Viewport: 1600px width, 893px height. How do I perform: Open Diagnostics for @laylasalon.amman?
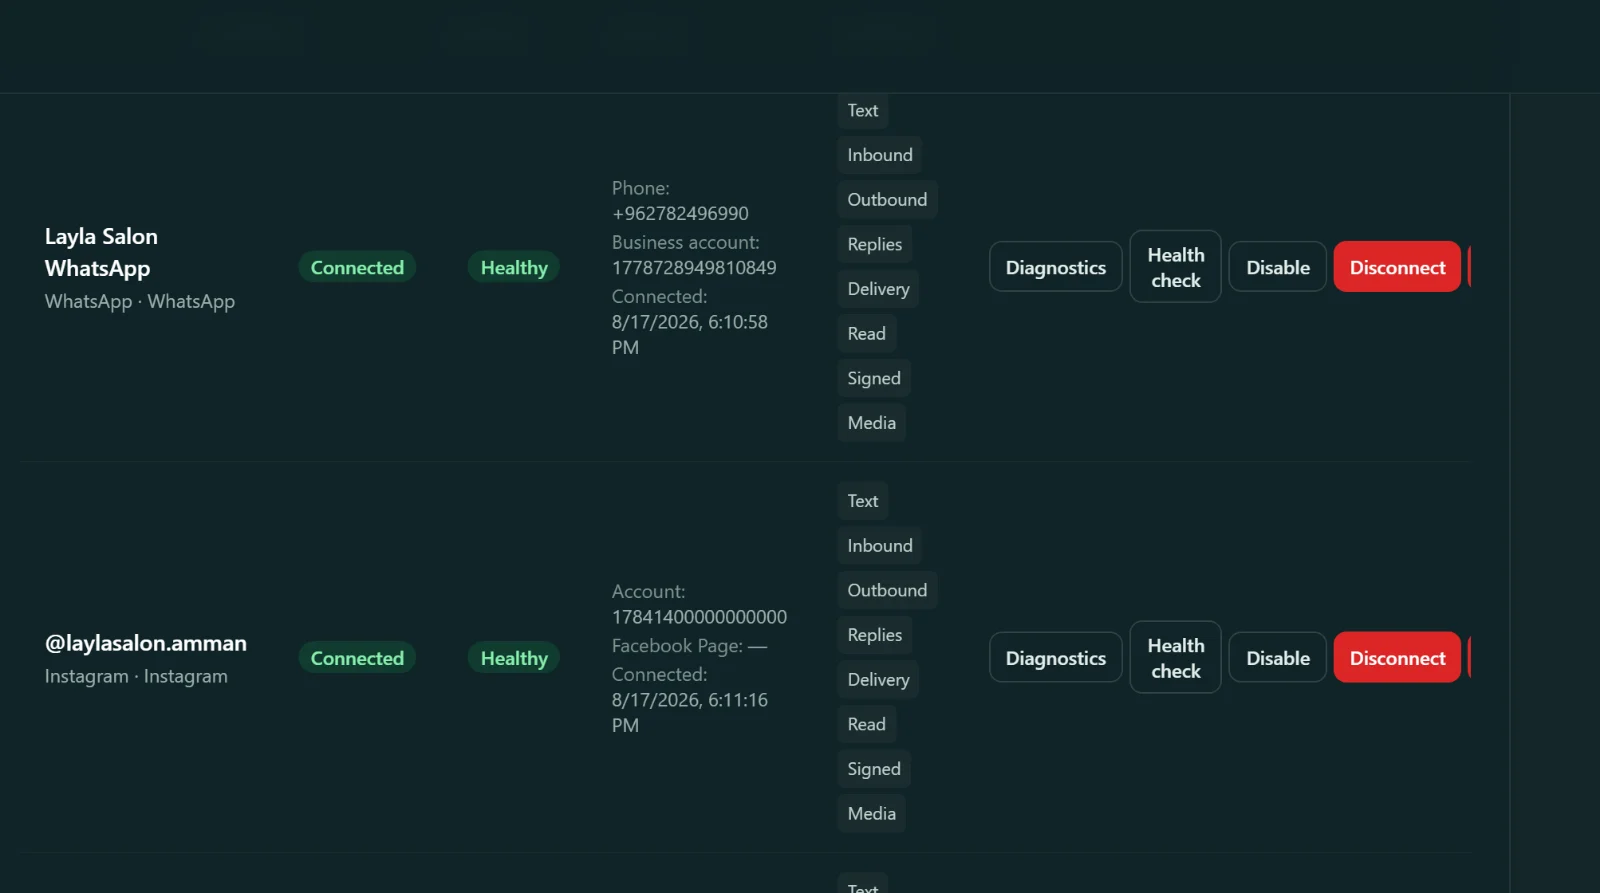[x=1056, y=658]
